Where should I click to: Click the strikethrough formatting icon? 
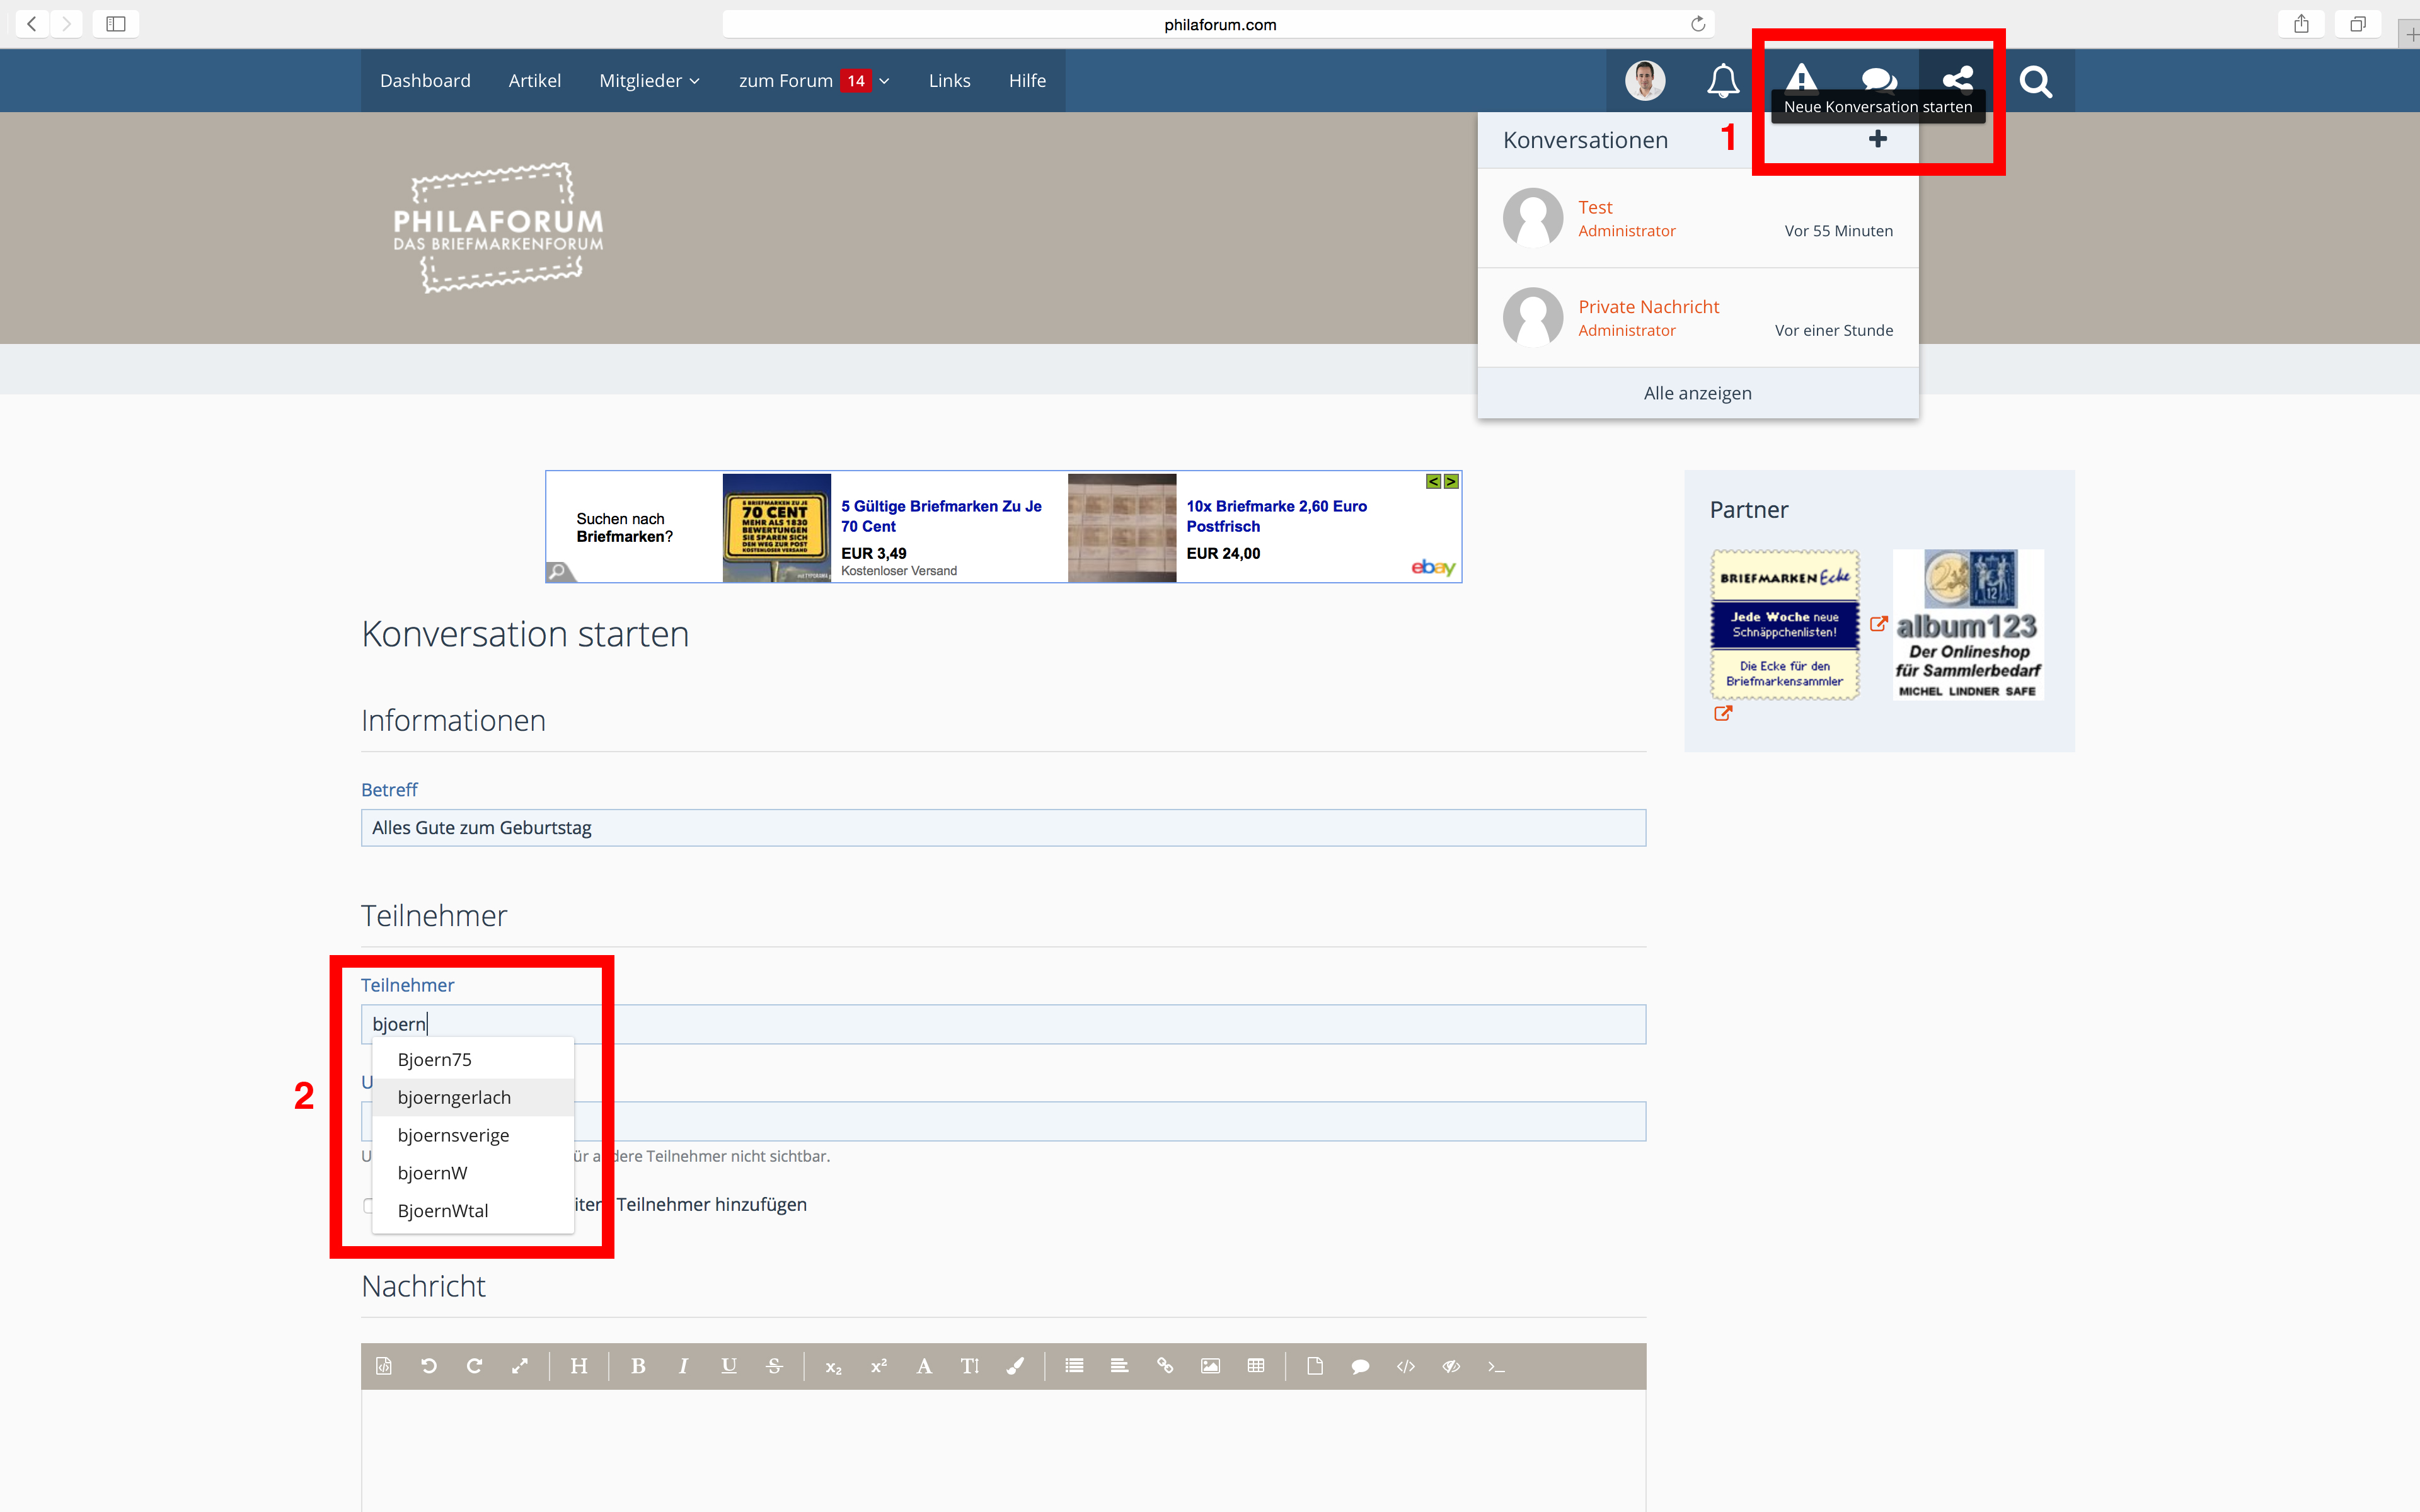click(774, 1366)
